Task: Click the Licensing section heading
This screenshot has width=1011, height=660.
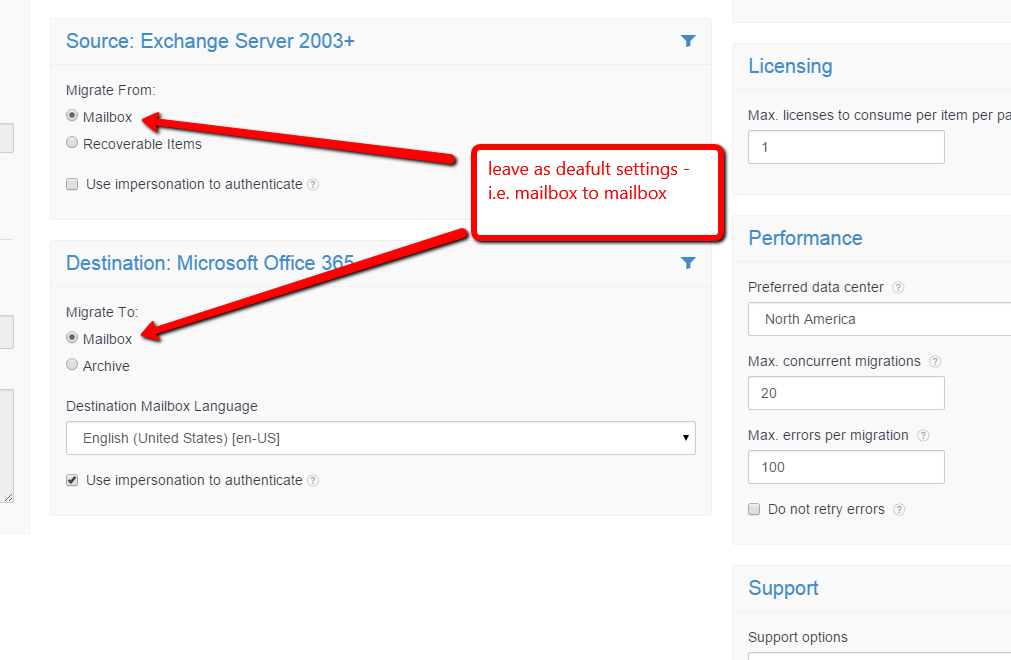Action: 790,66
